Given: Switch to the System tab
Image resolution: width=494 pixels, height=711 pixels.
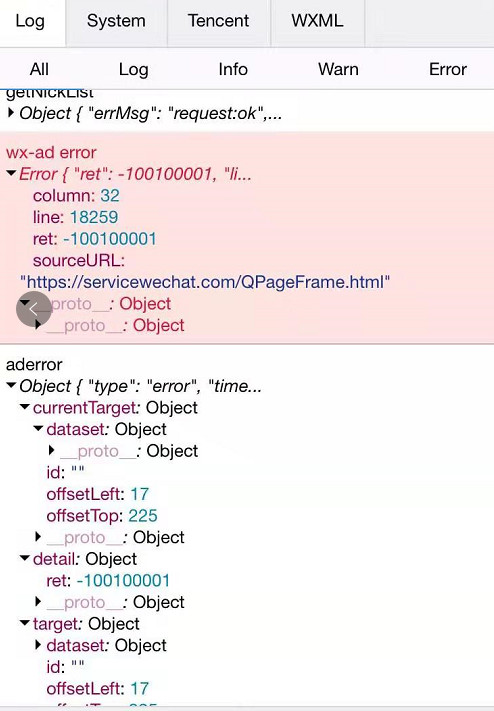Looking at the screenshot, I should point(116,21).
